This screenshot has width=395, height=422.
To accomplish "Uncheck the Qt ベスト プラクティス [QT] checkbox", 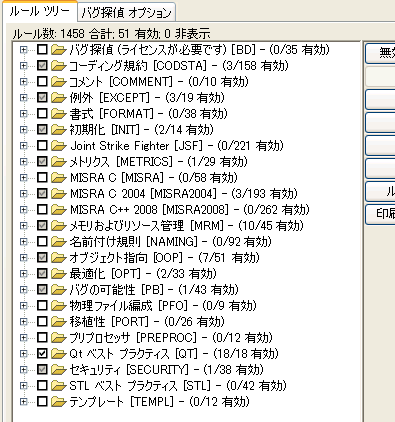I will pyautogui.click(x=42, y=353).
